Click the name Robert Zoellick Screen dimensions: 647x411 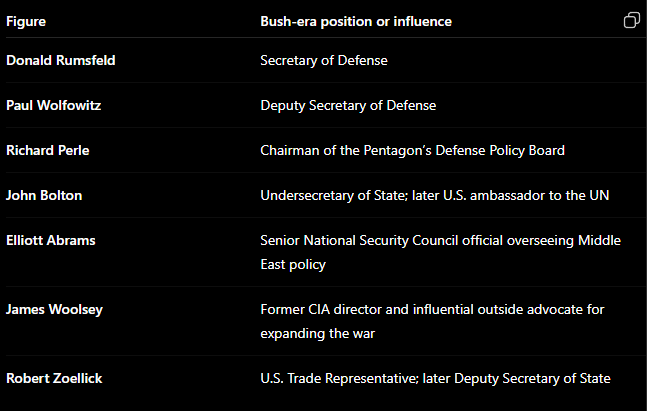tap(54, 378)
